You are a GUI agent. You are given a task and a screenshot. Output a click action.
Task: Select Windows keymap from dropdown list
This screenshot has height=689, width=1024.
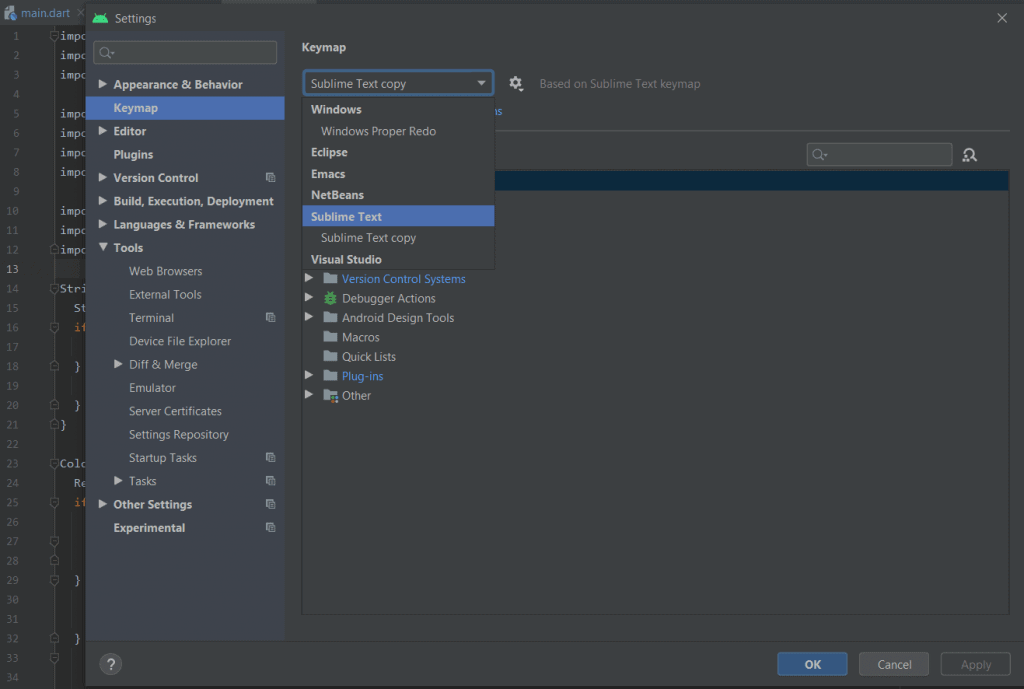(x=398, y=109)
